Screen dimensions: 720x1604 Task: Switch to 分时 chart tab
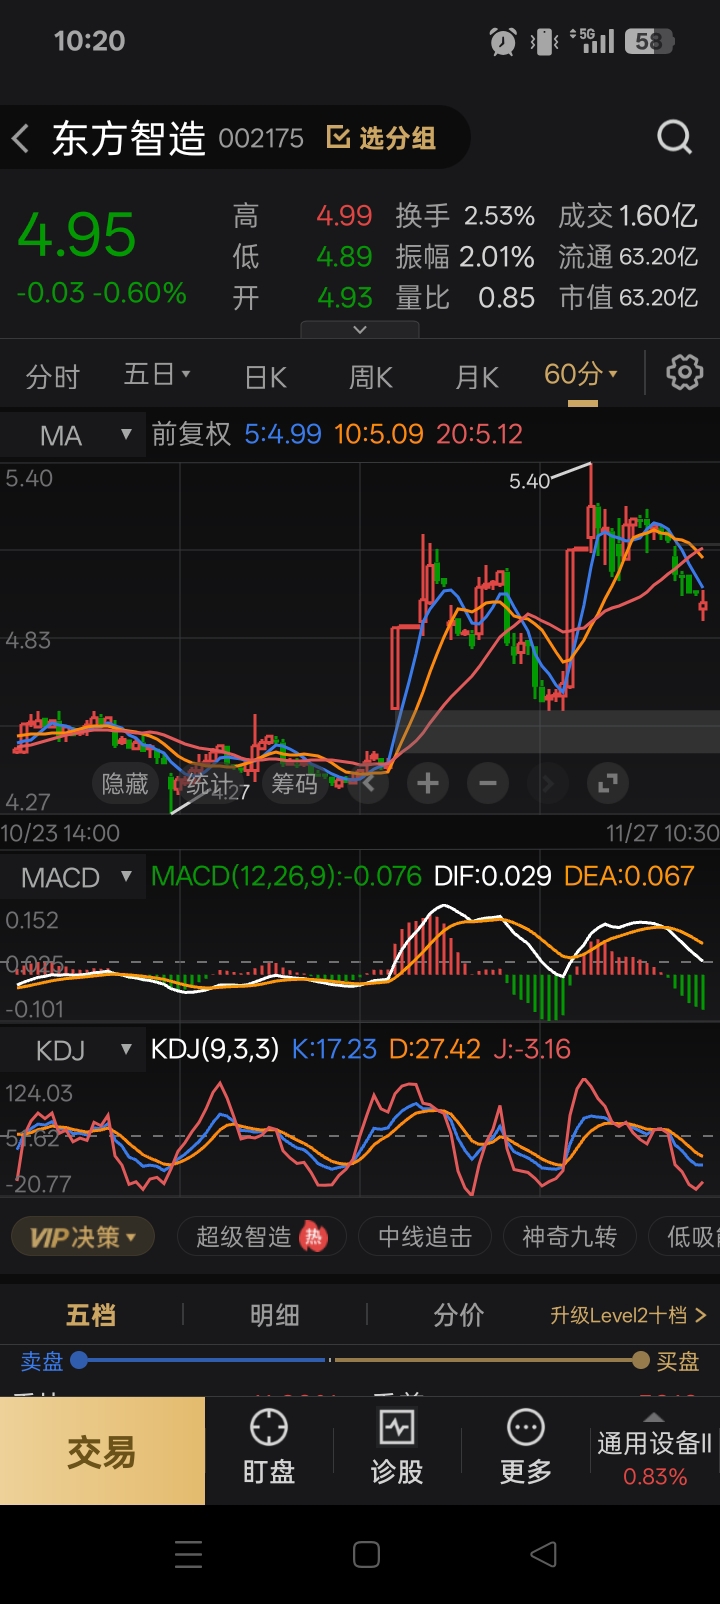52,377
